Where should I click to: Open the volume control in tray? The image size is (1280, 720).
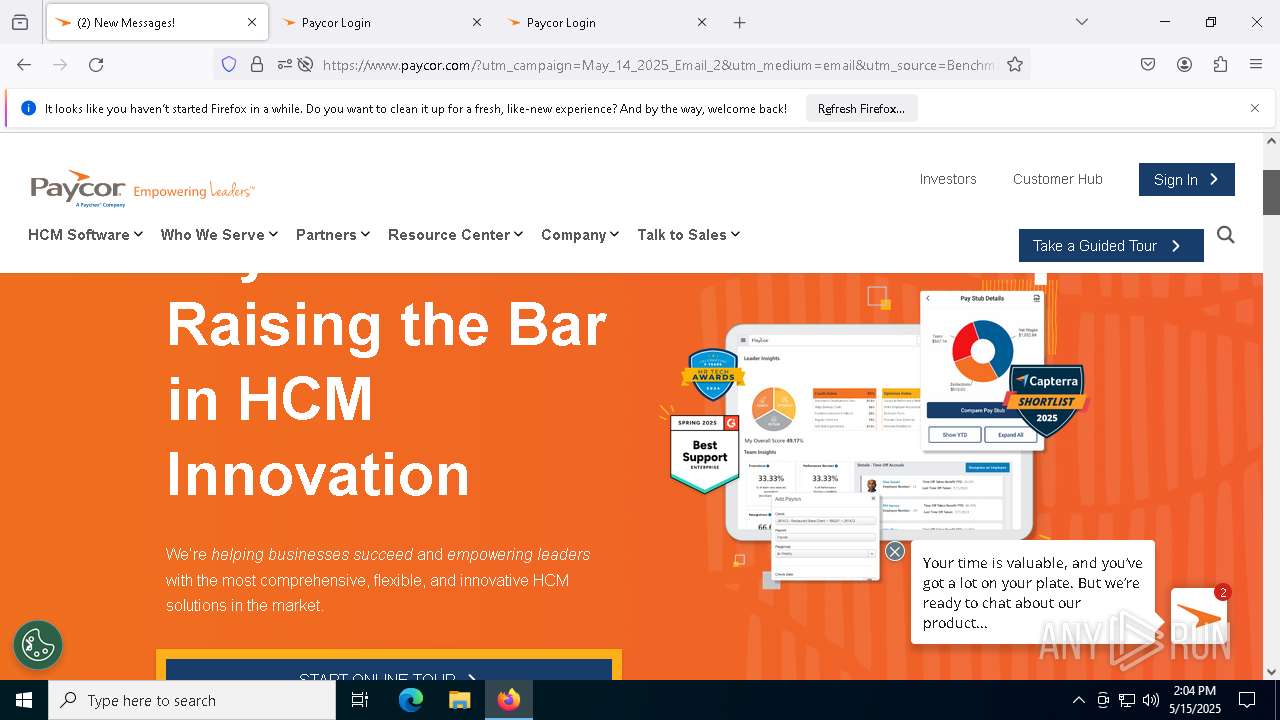[1151, 700]
